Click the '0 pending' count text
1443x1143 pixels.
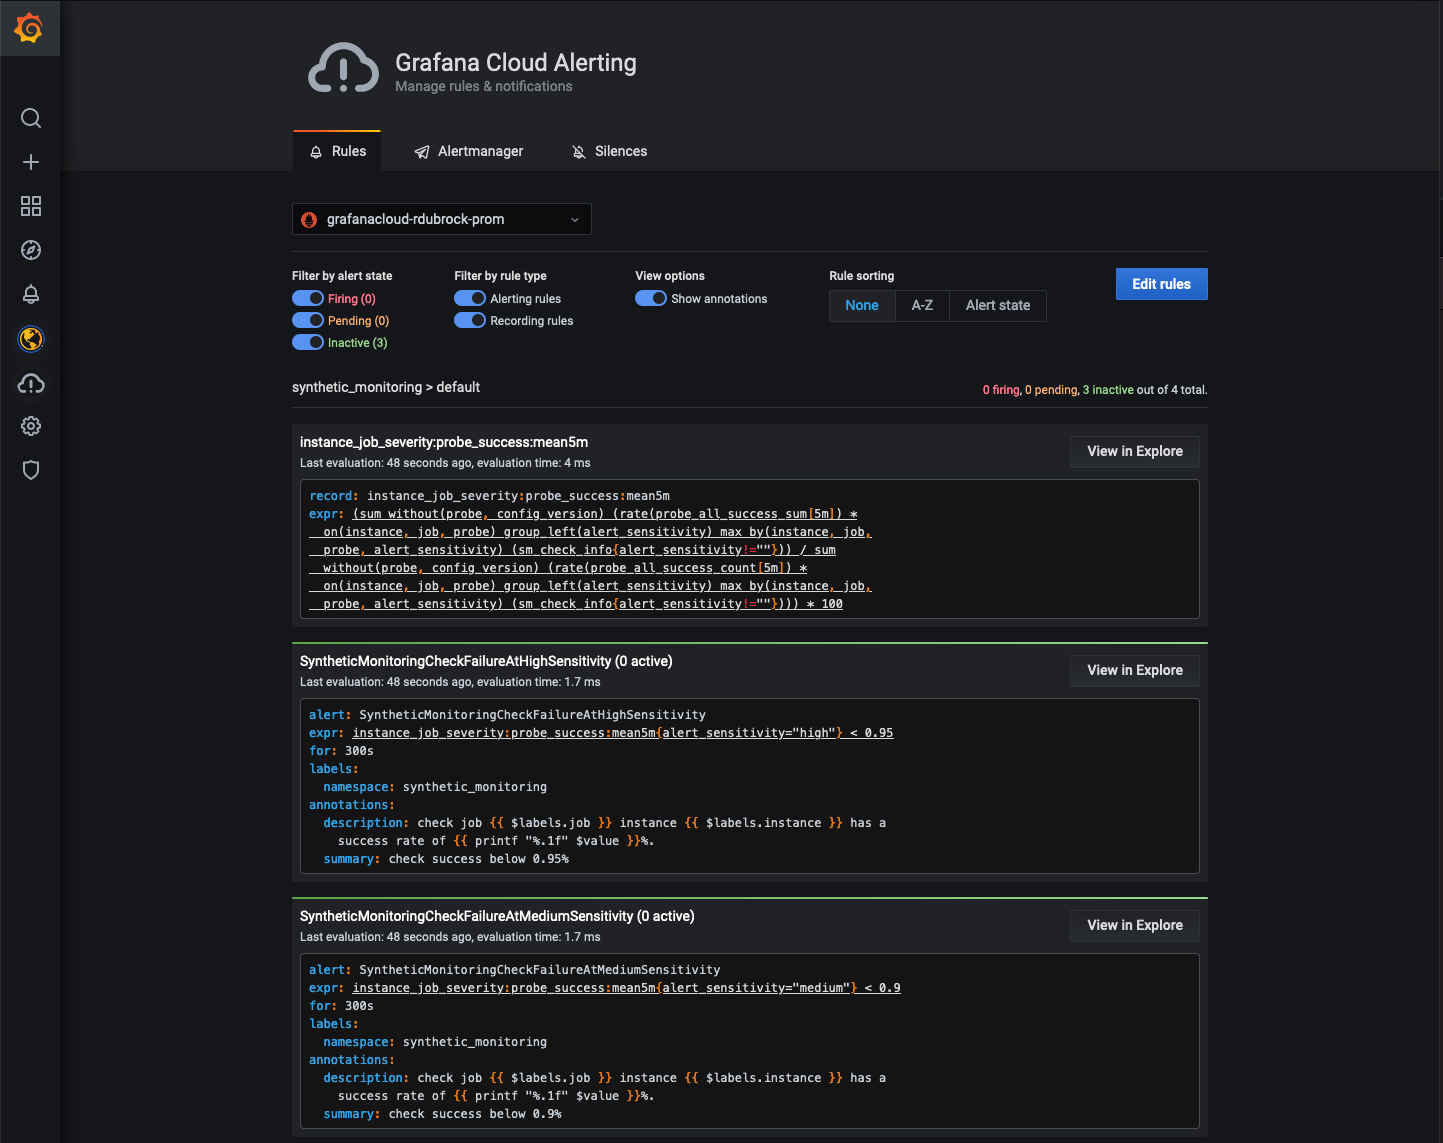[1052, 390]
